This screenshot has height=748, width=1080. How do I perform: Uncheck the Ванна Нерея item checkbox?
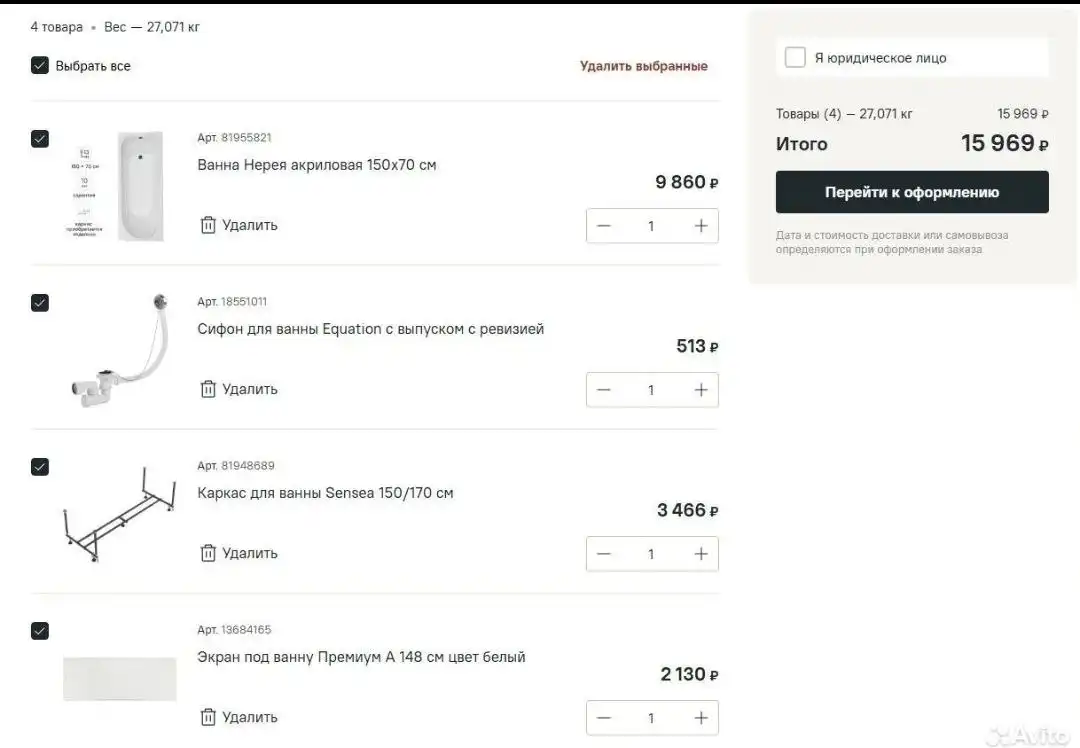pyautogui.click(x=39, y=138)
